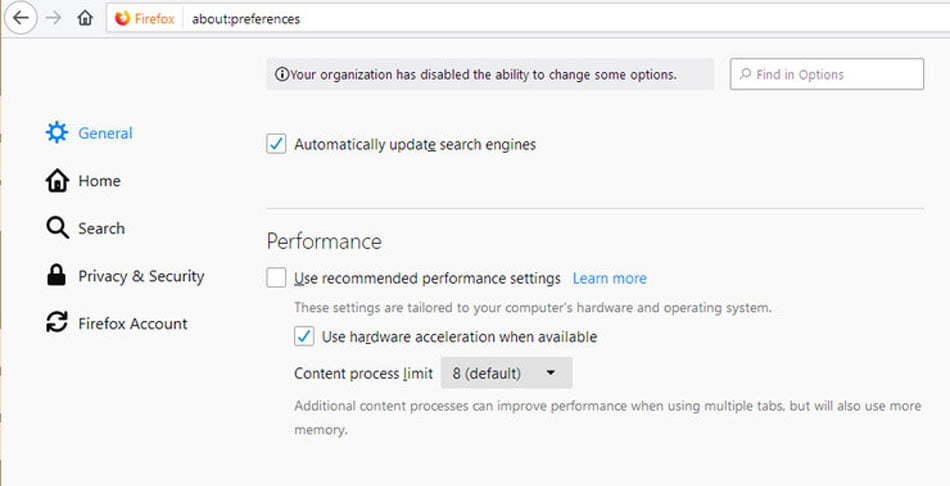
Task: Click the Home house icon in sidebar
Action: (x=57, y=181)
